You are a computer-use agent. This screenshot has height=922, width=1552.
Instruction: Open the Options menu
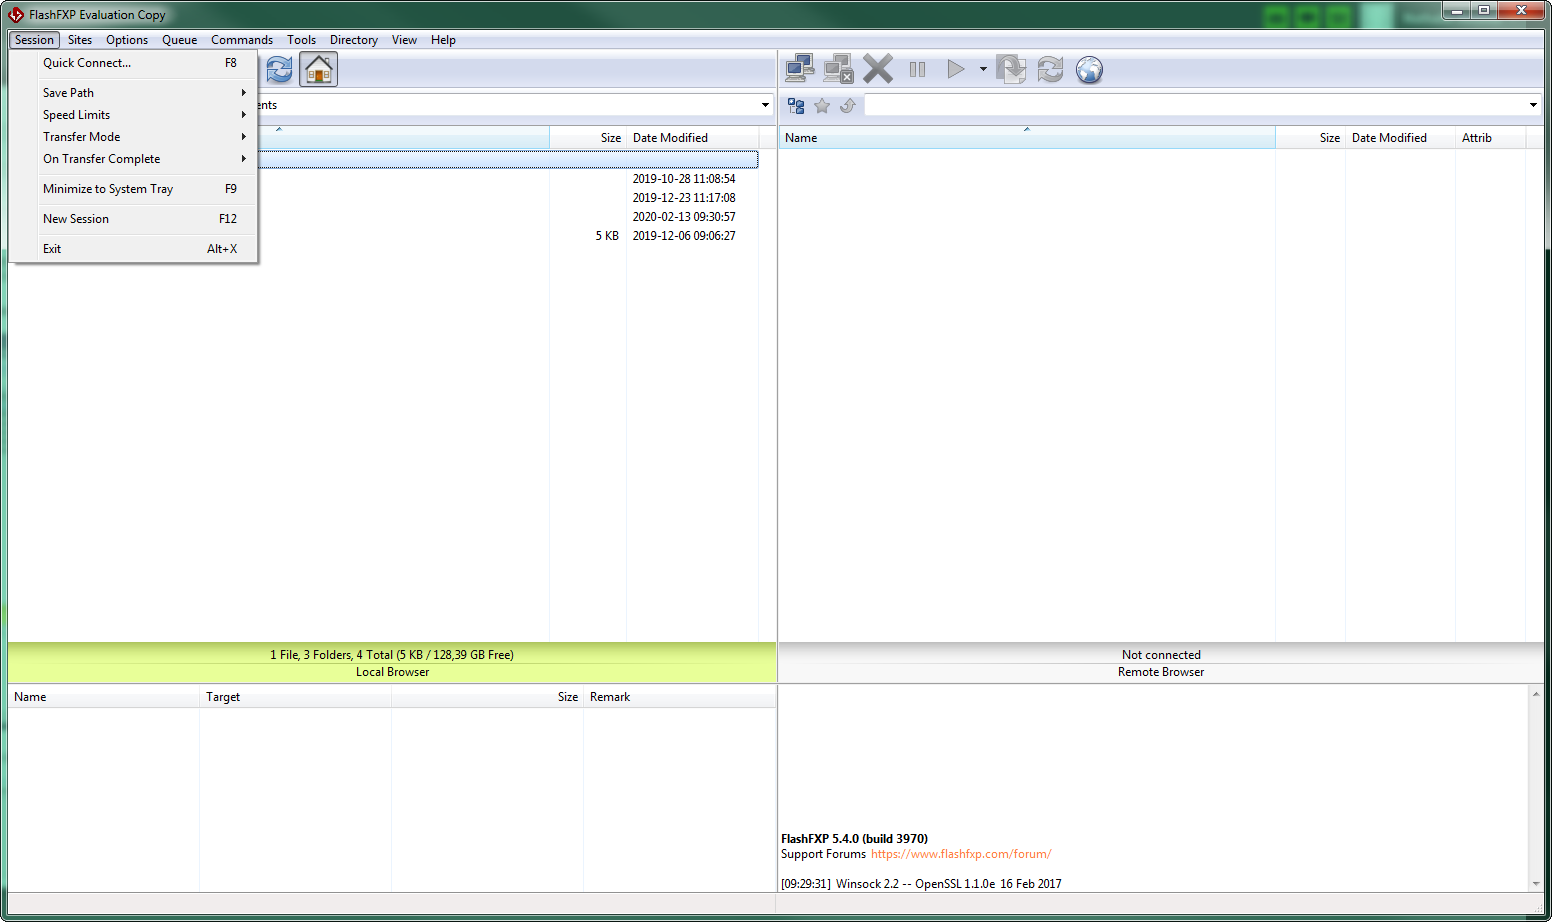click(x=127, y=40)
